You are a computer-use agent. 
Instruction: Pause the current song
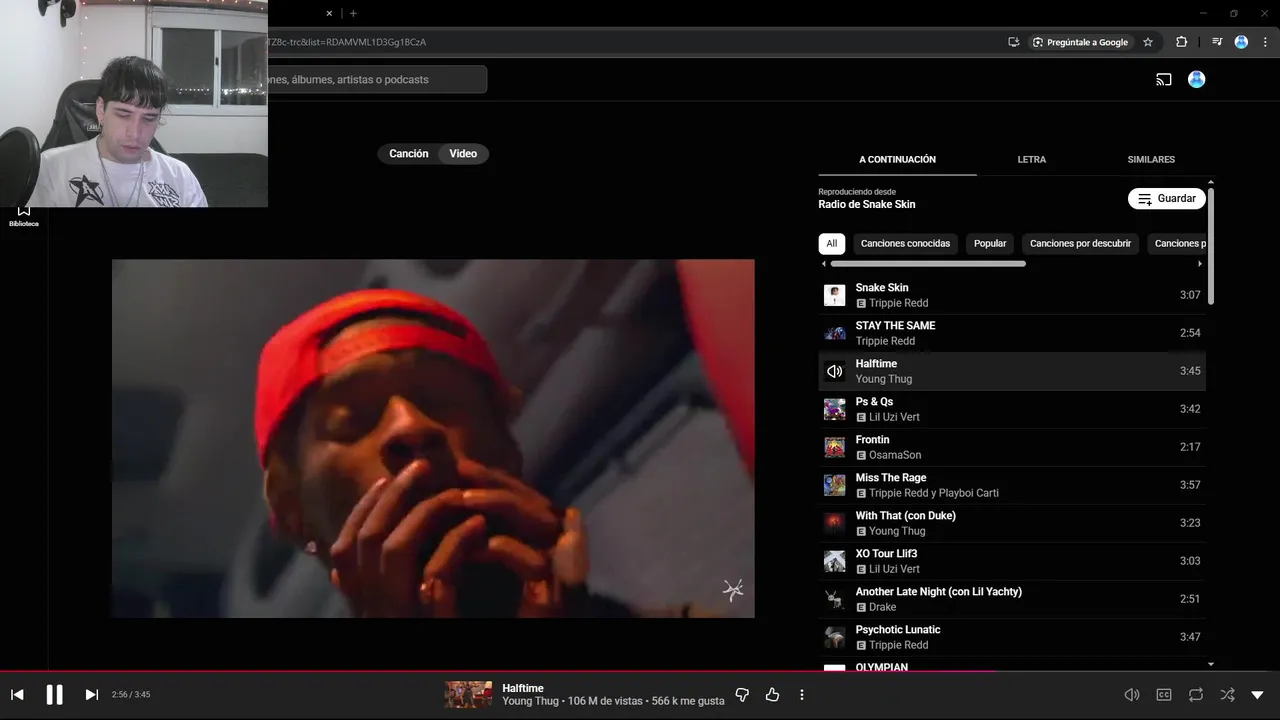click(55, 695)
